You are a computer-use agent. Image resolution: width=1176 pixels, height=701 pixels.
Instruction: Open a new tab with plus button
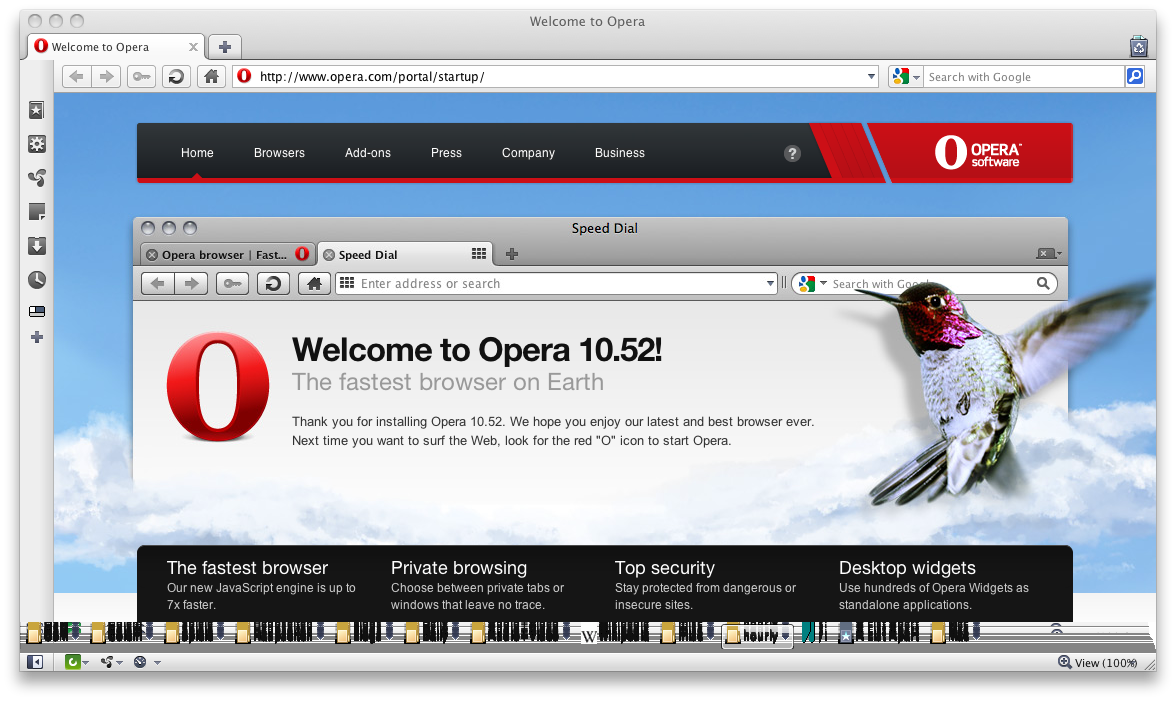click(225, 47)
